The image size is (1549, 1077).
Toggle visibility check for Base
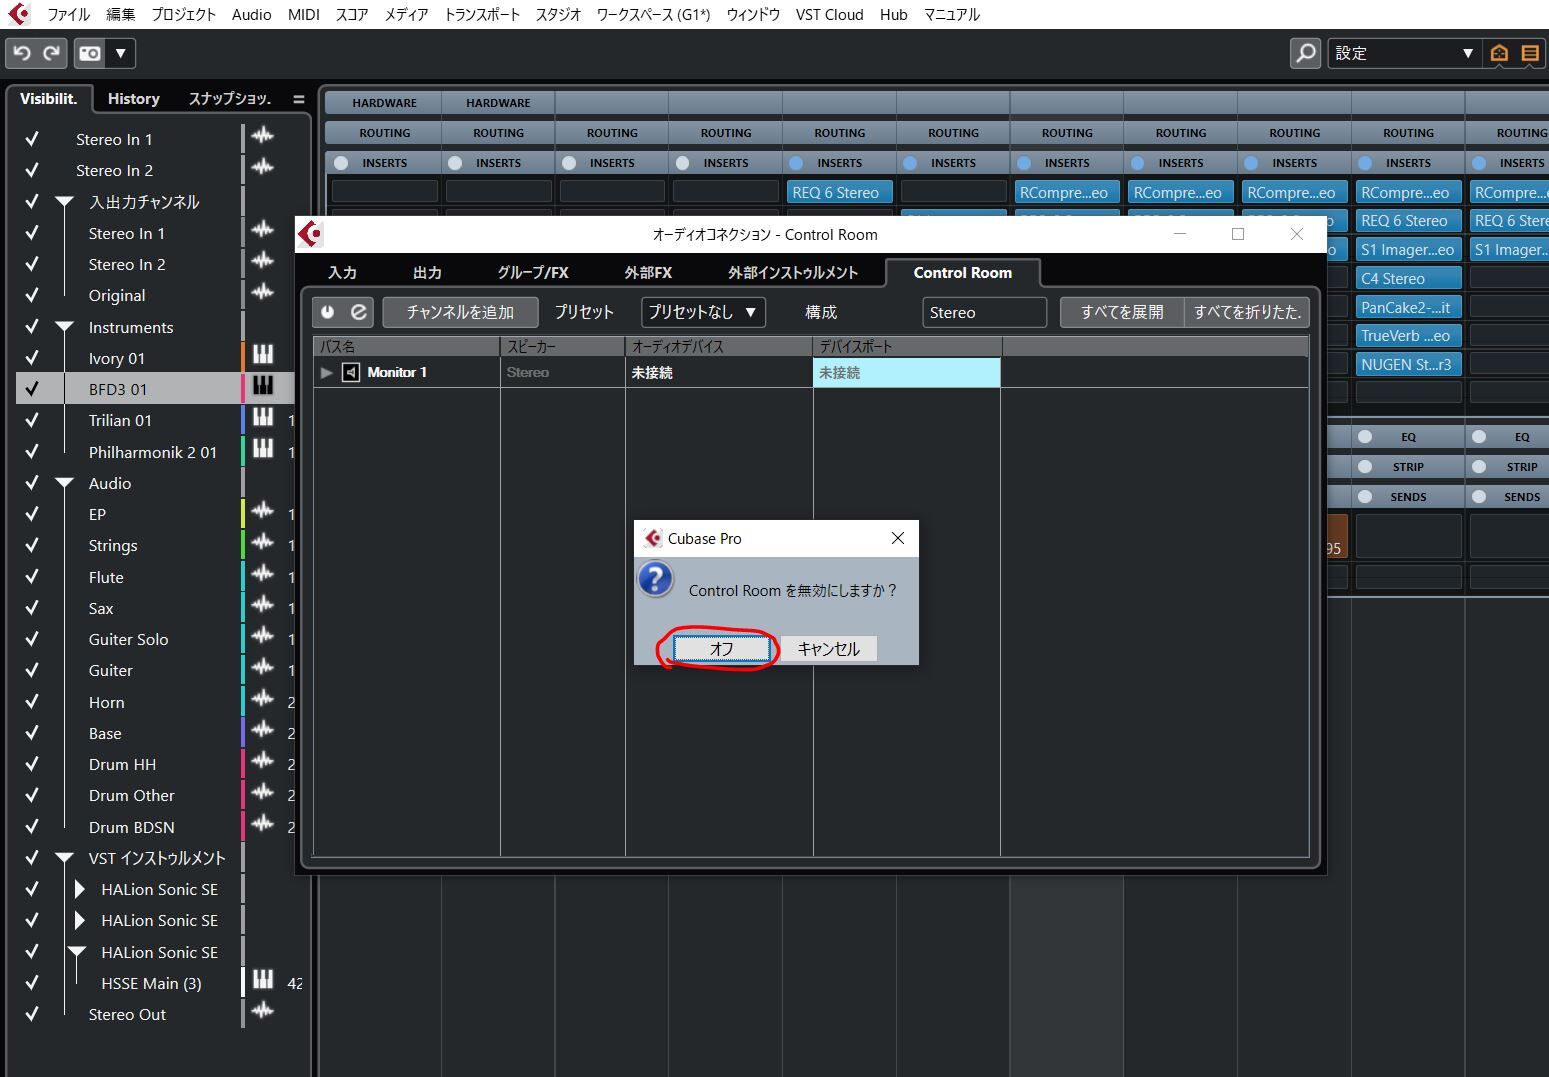point(32,733)
